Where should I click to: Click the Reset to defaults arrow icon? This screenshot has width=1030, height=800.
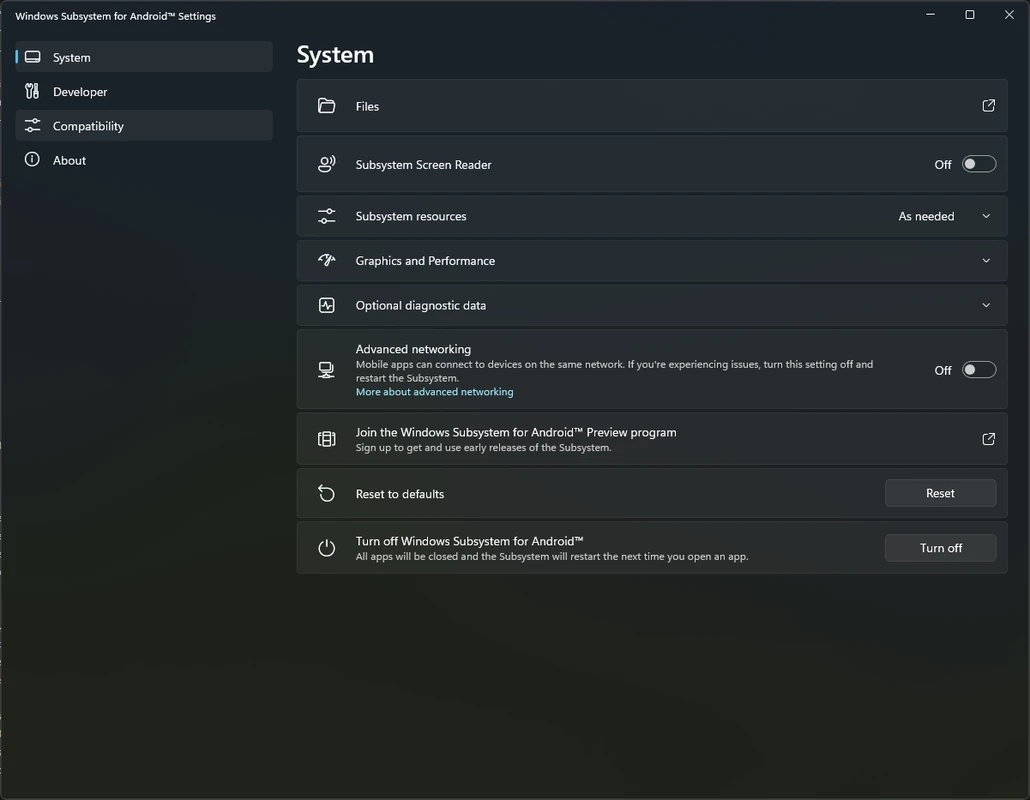[x=326, y=494]
